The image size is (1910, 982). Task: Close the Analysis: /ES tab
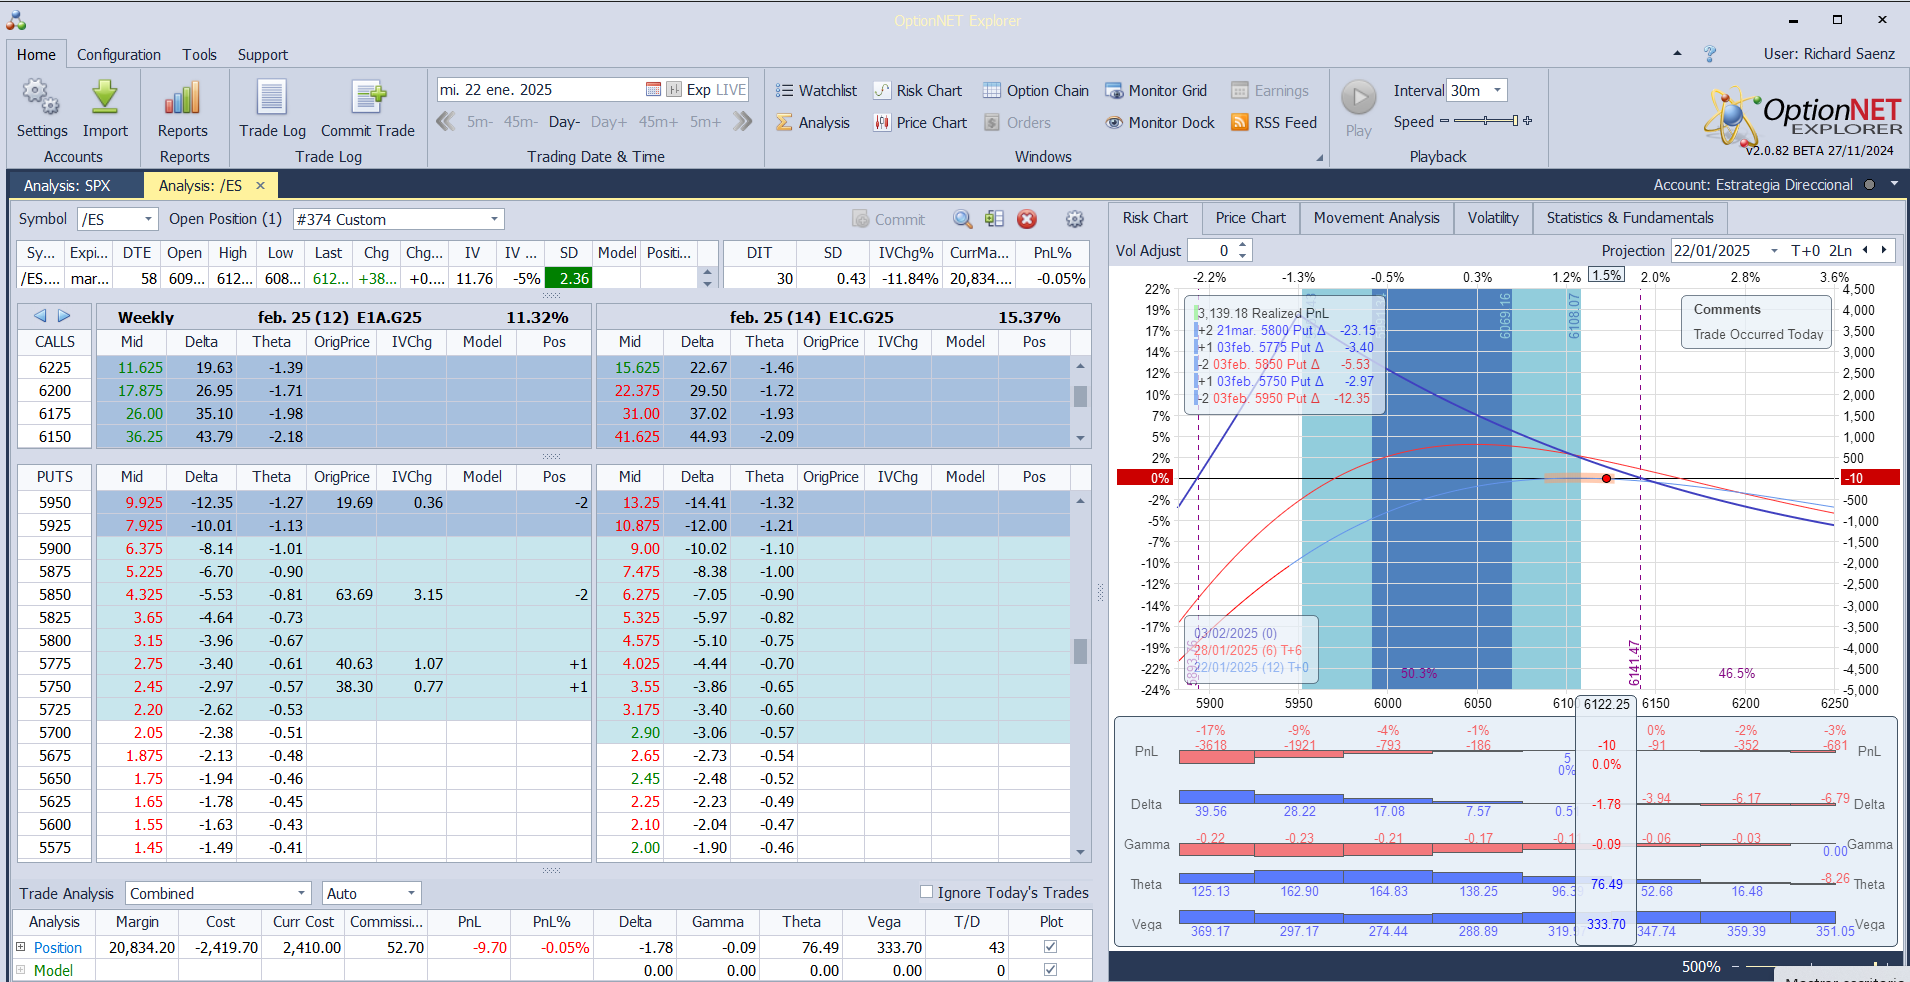tap(260, 185)
